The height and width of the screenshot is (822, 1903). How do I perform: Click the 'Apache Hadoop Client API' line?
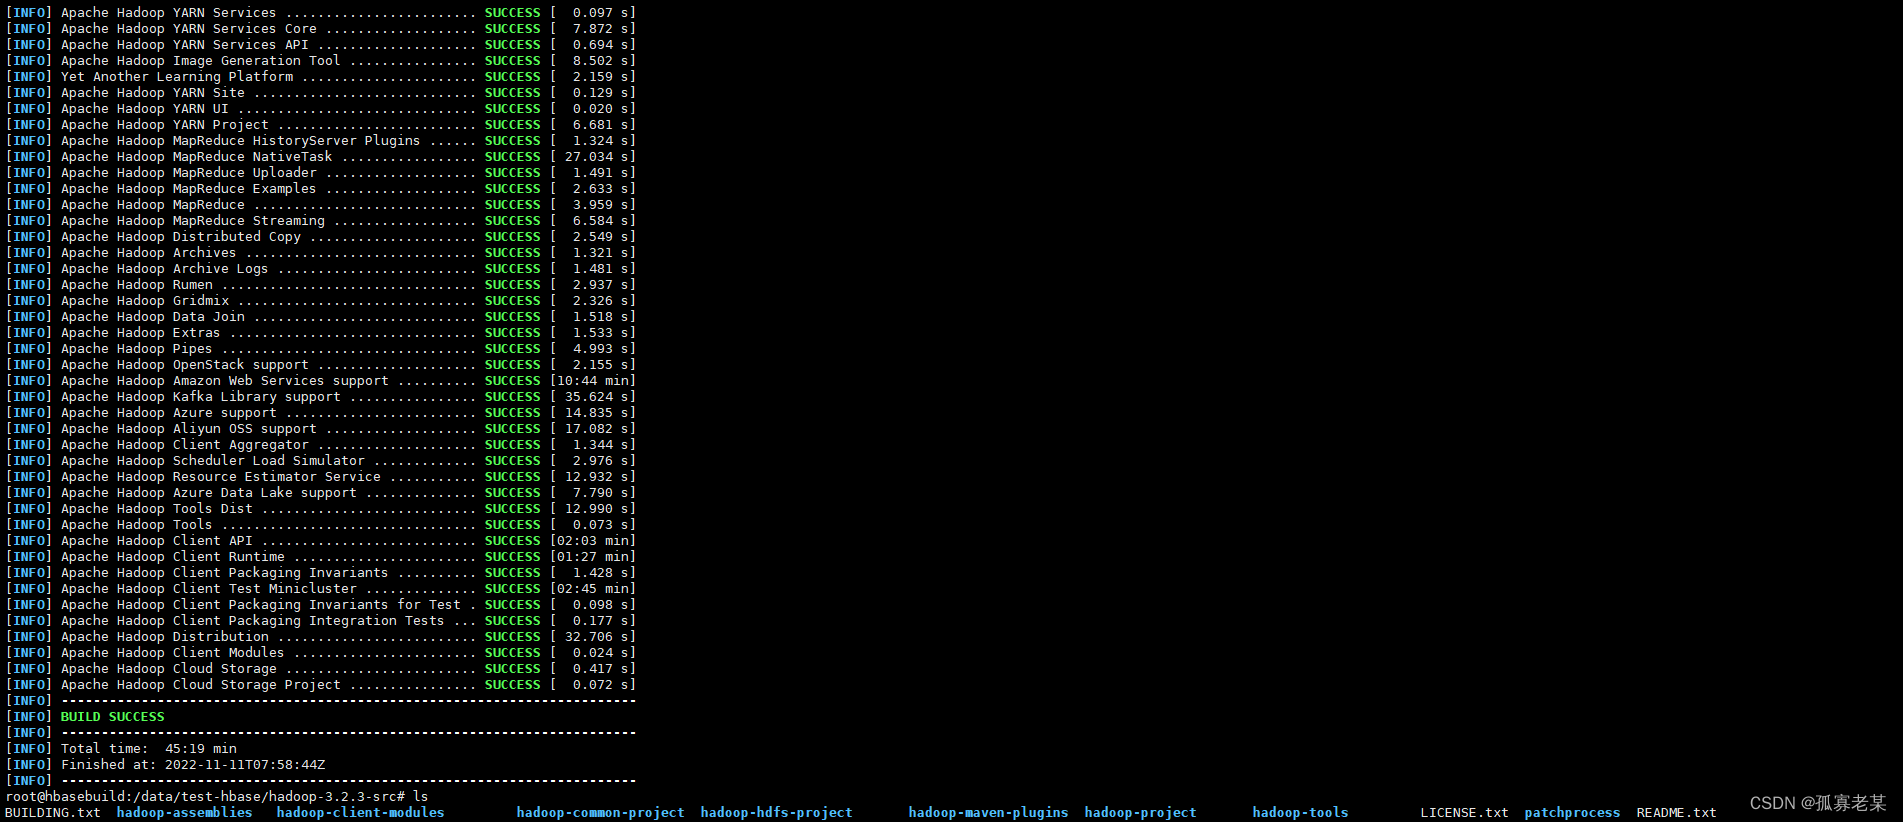click(321, 541)
